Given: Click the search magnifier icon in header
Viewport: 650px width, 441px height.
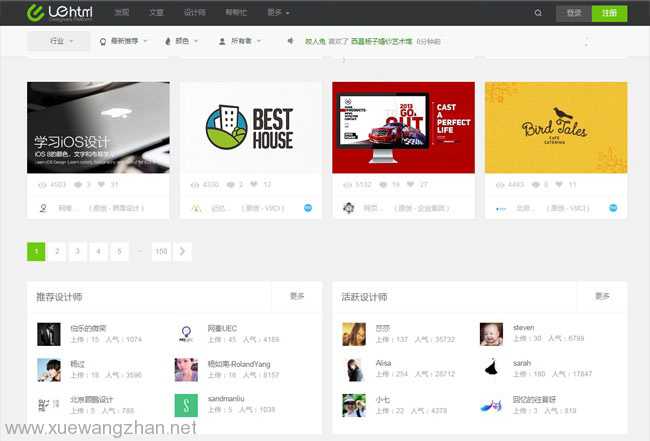Looking at the screenshot, I should [x=538, y=13].
